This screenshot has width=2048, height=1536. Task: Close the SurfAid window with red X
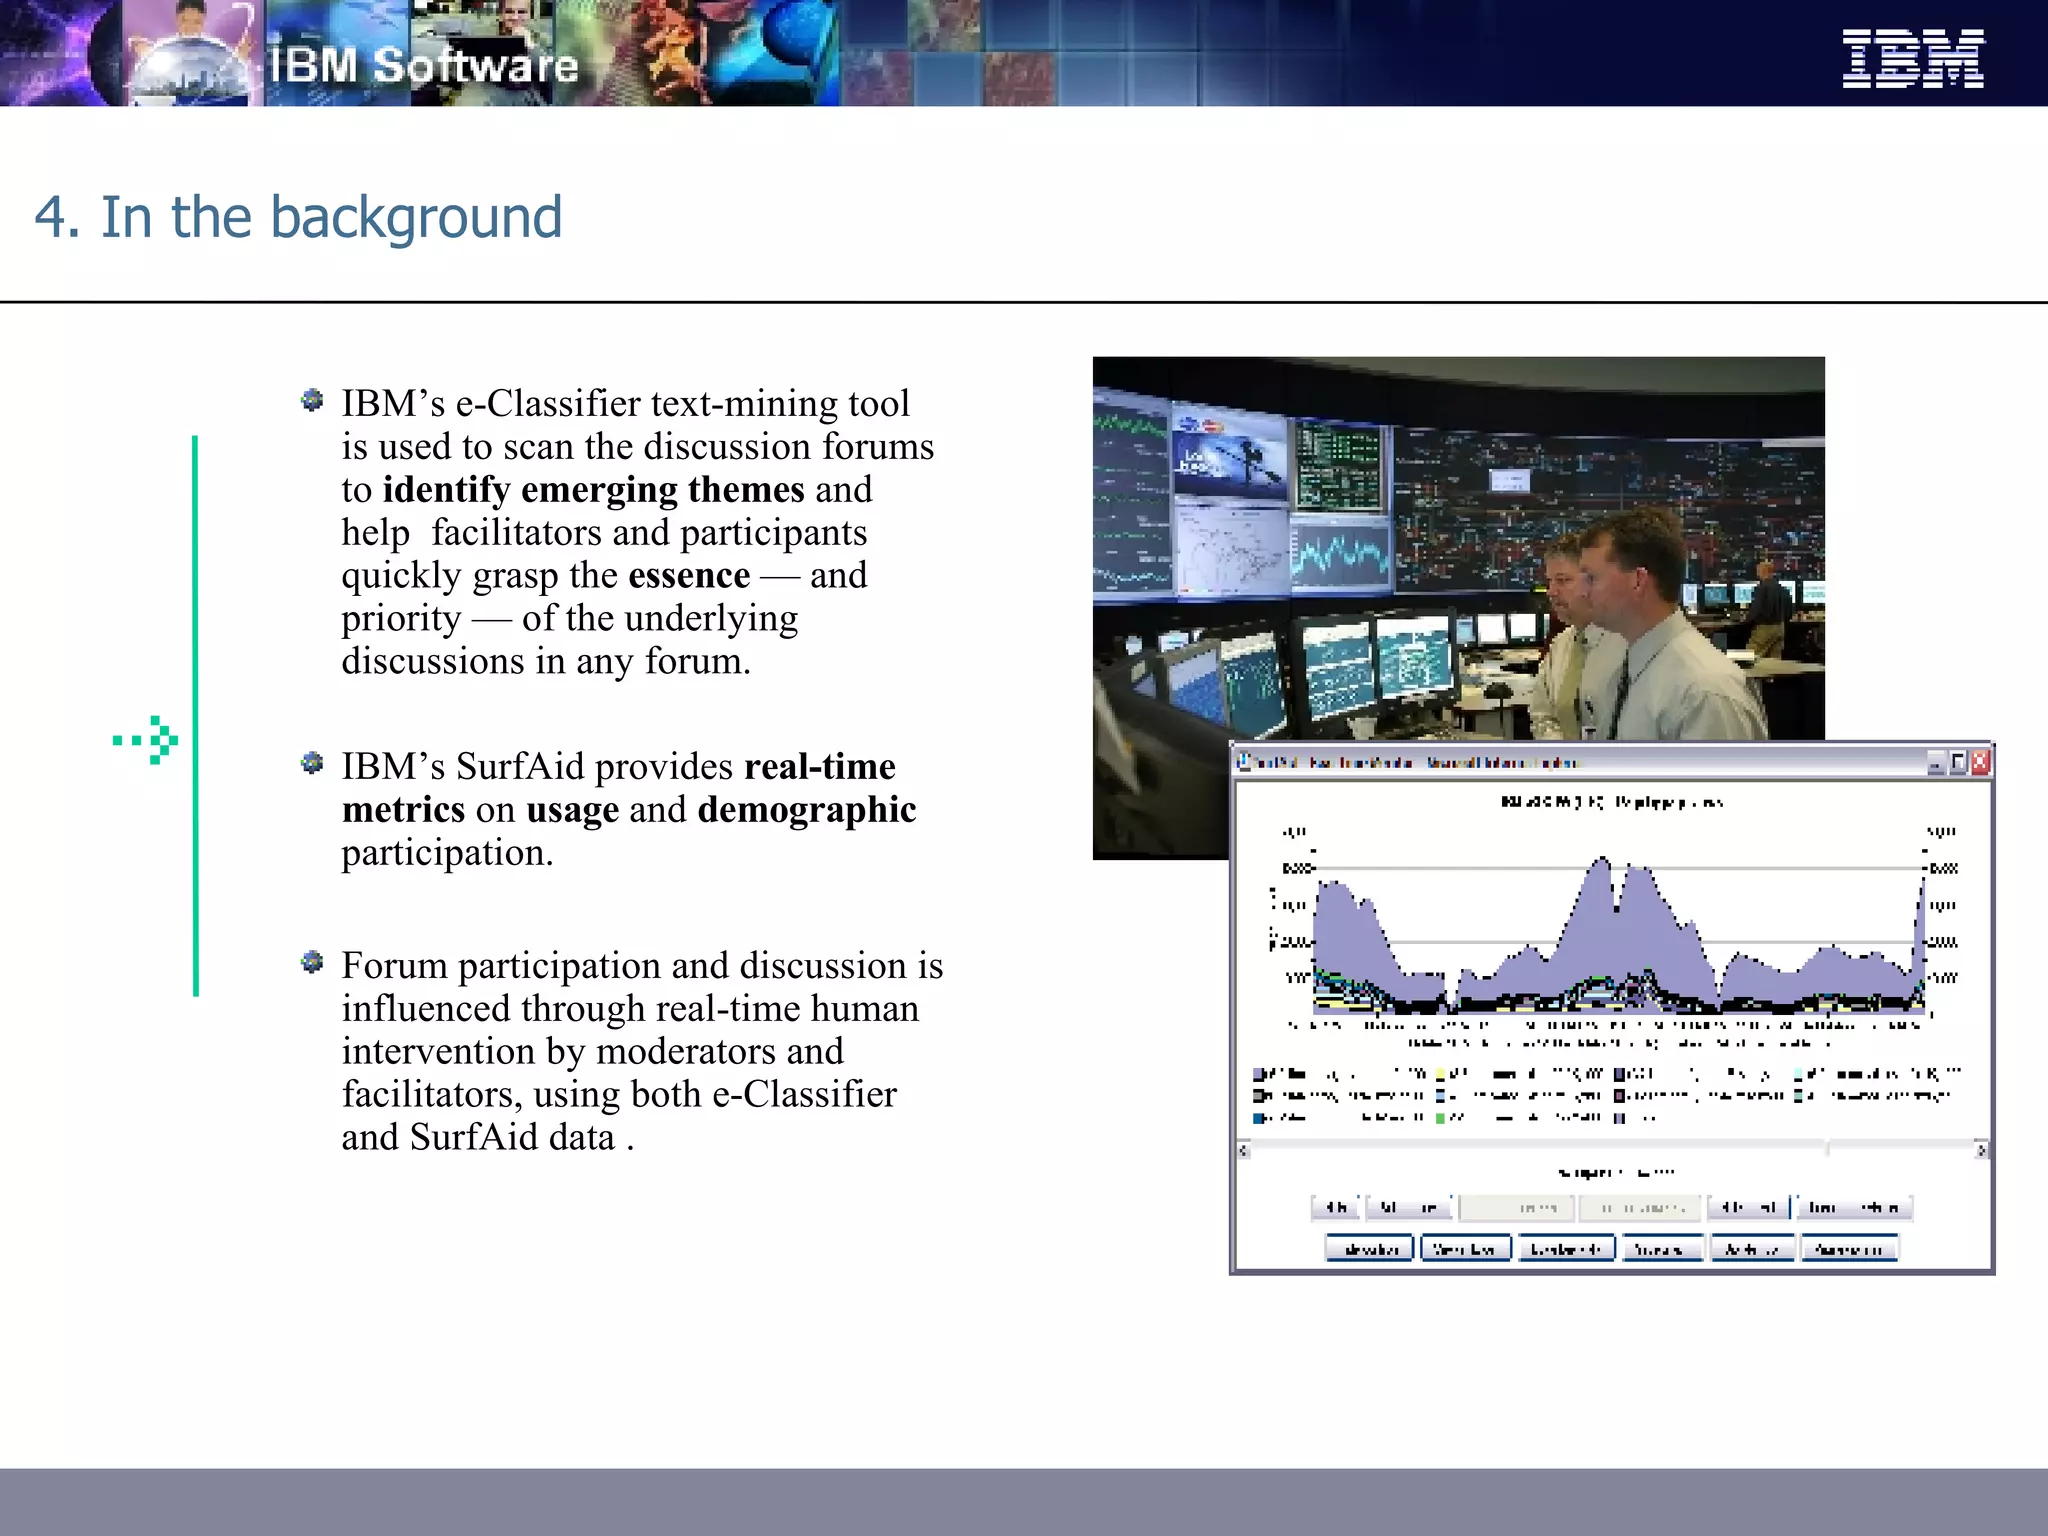click(1980, 763)
